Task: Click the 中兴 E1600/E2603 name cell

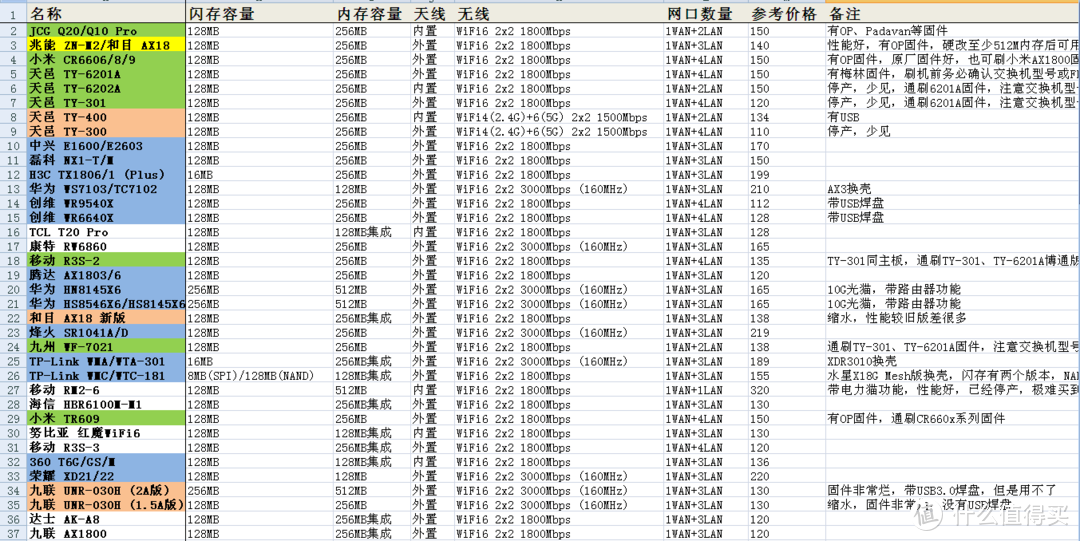Action: [x=106, y=146]
